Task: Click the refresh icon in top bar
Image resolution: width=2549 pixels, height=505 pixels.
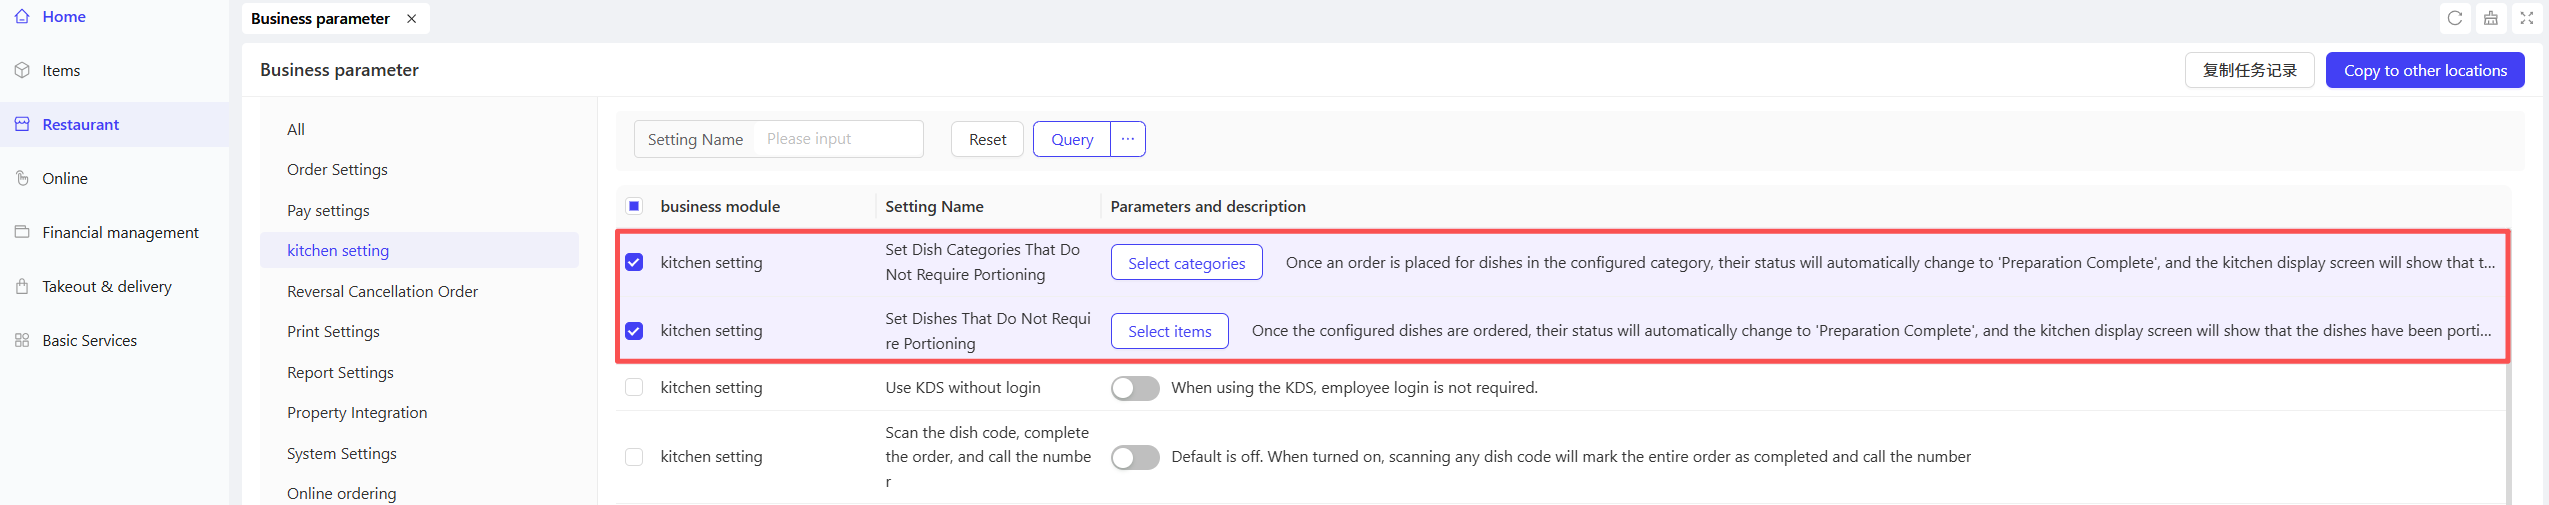Action: pos(2454,18)
